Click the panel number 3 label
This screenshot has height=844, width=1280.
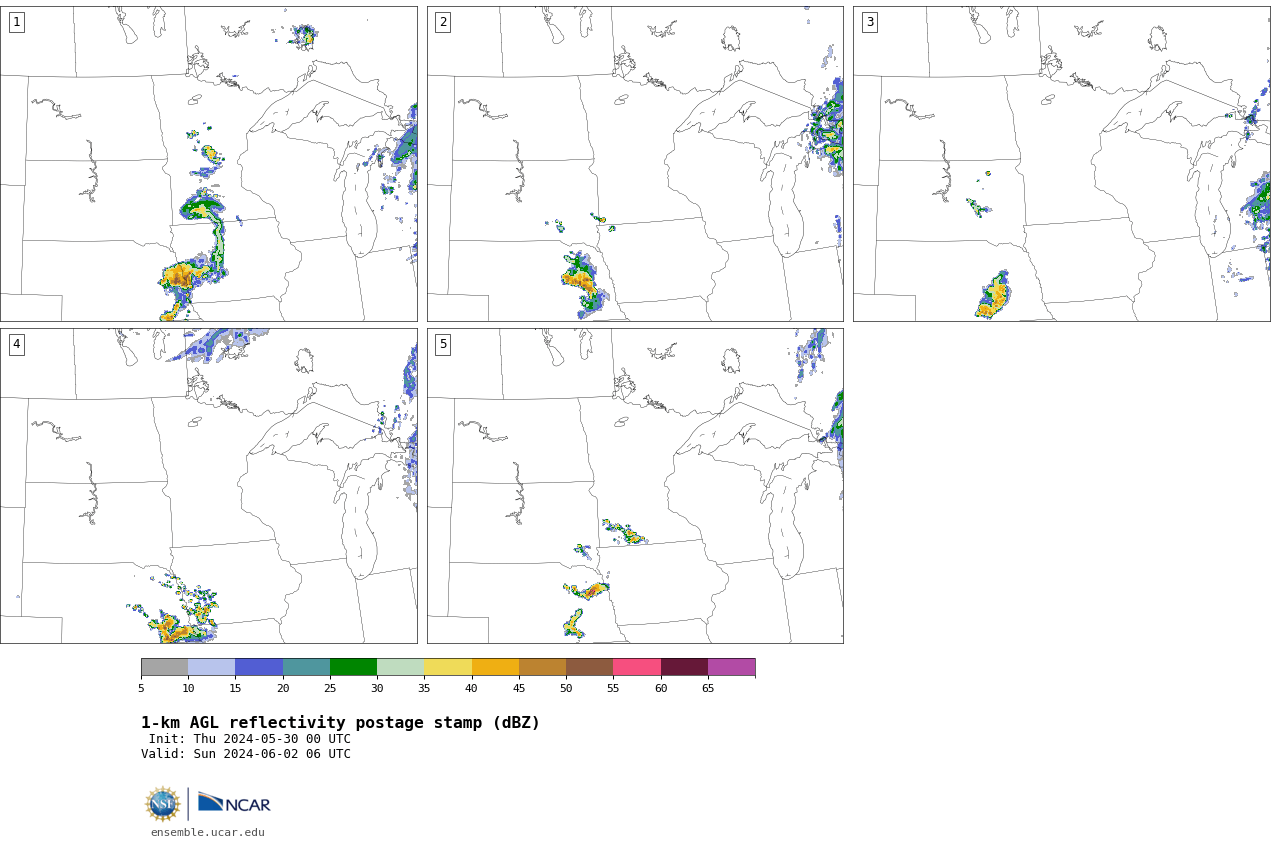(x=869, y=22)
